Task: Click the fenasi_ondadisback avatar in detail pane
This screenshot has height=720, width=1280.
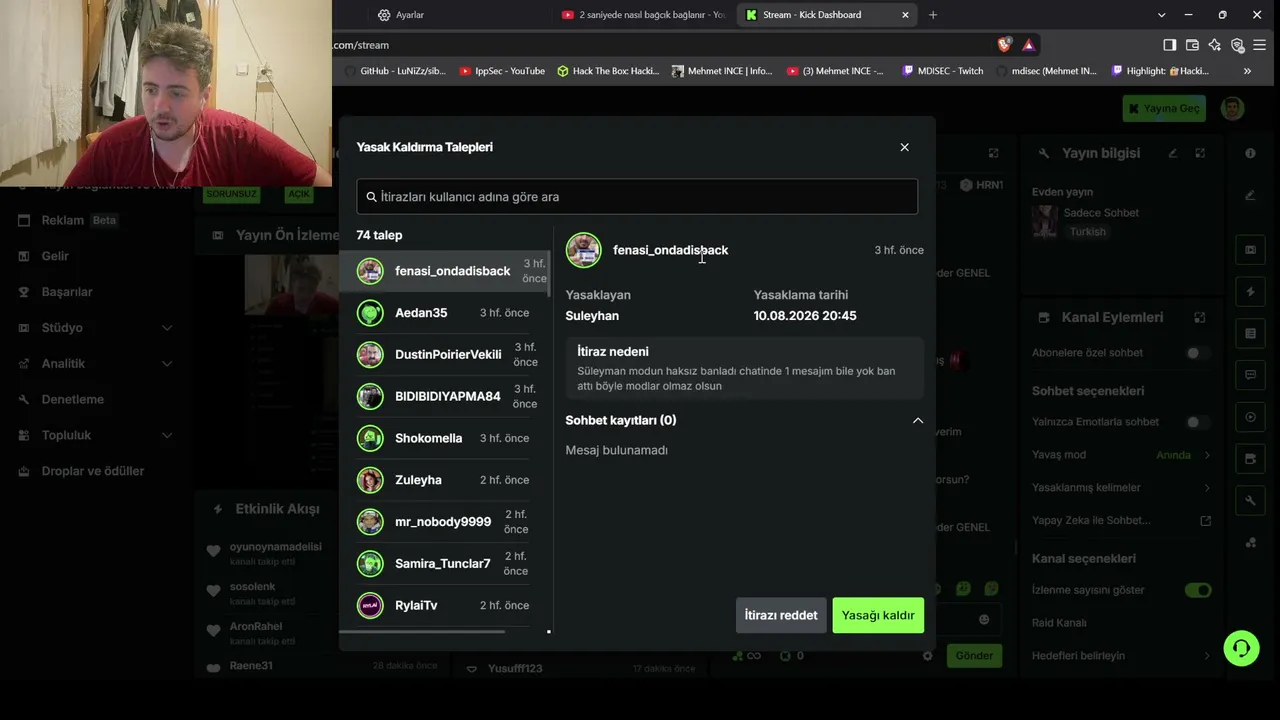Action: (x=584, y=250)
